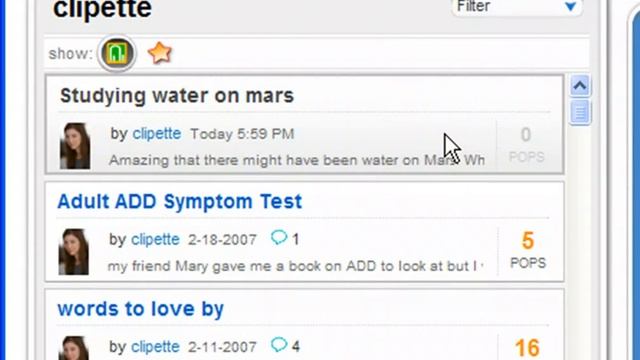The height and width of the screenshot is (360, 640).
Task: Click the comment bubble icon showing 1
Action: 279,237
